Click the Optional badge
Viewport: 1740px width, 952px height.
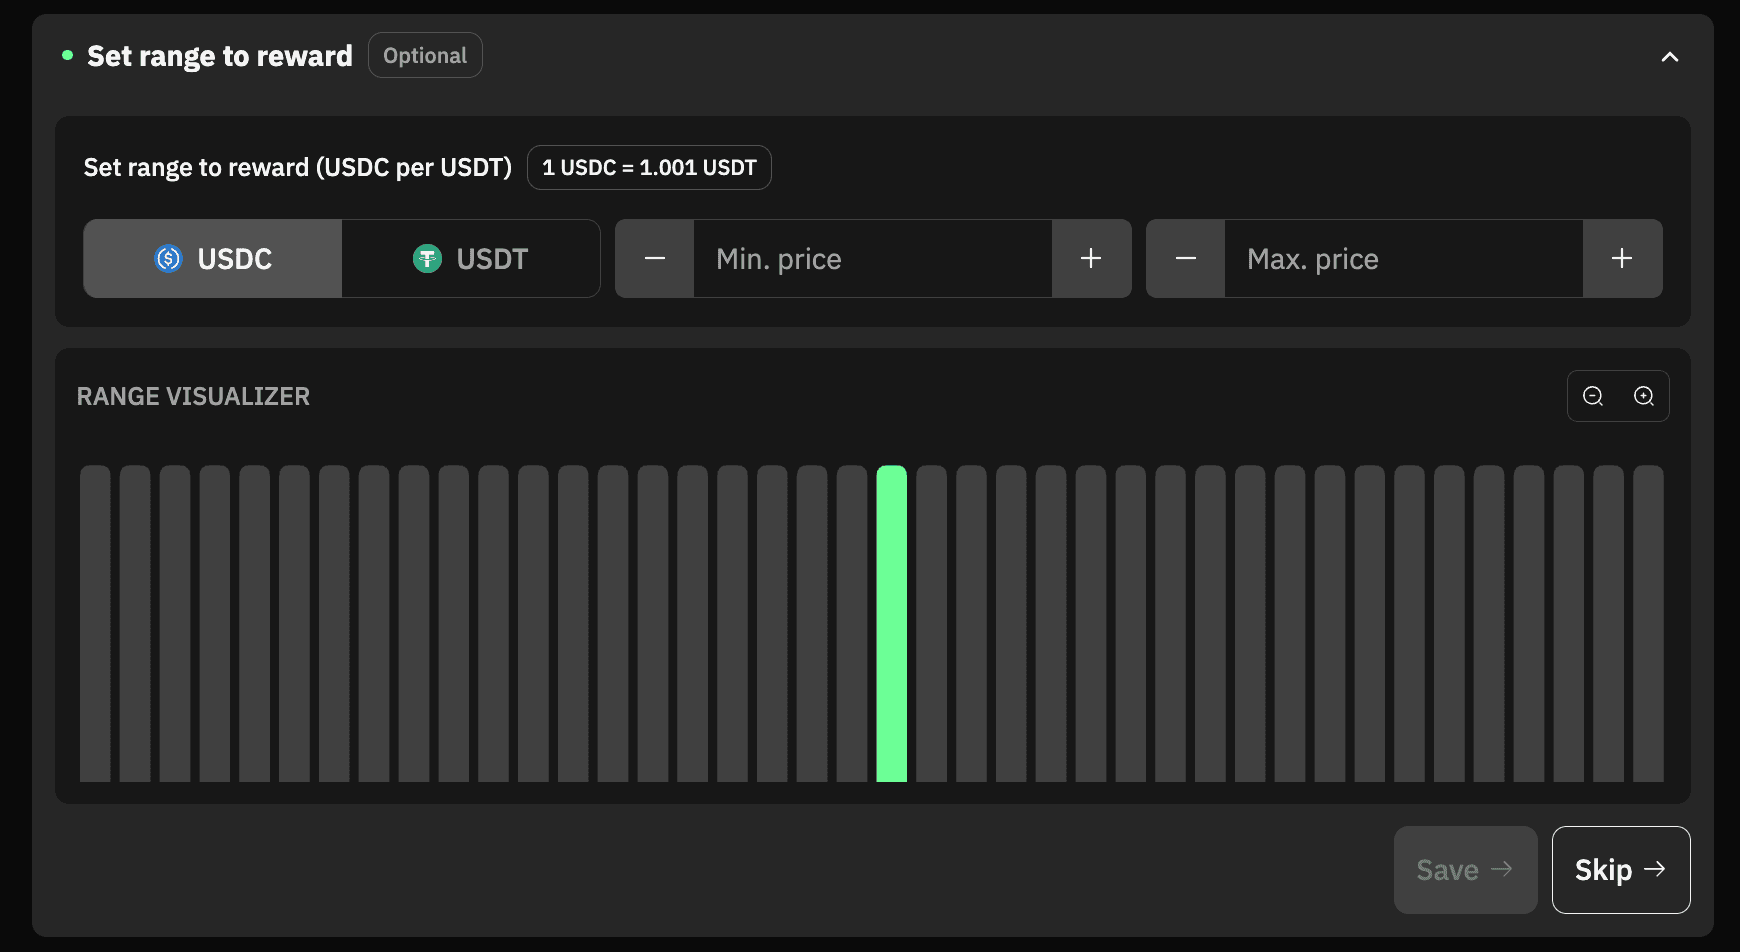tap(425, 55)
